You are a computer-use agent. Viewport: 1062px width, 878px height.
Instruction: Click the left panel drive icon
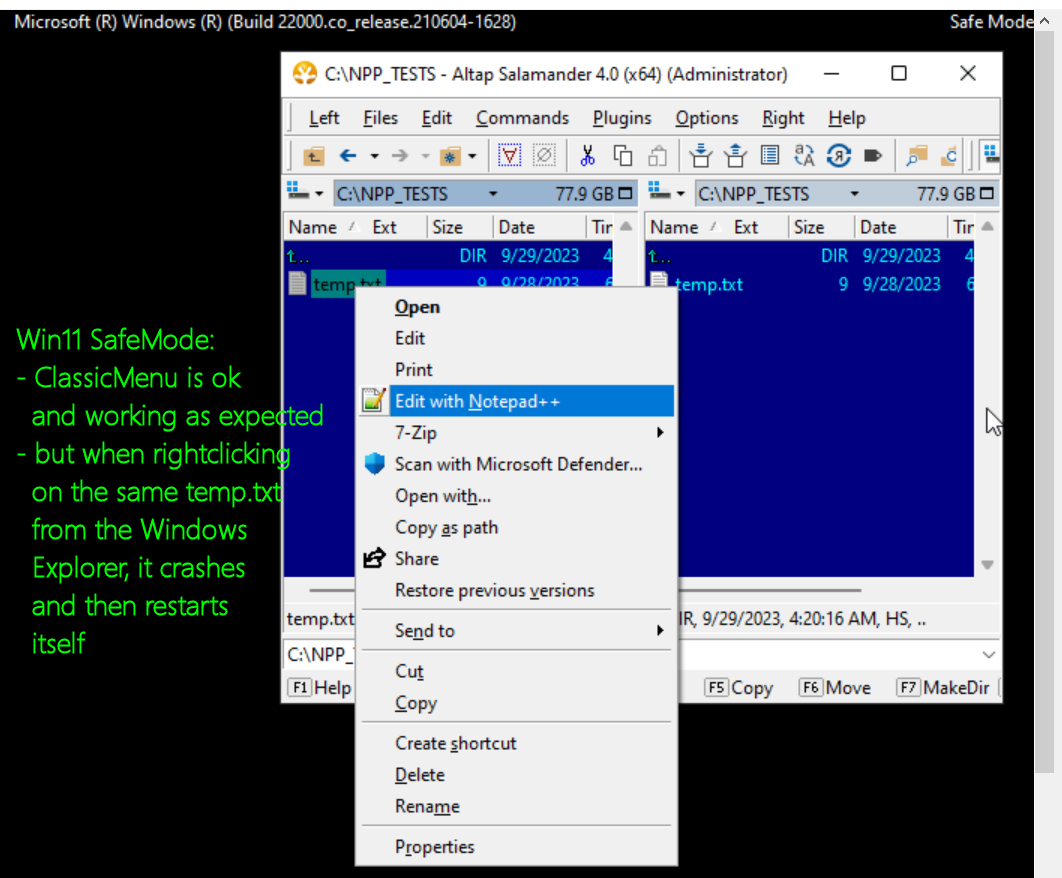pos(298,191)
